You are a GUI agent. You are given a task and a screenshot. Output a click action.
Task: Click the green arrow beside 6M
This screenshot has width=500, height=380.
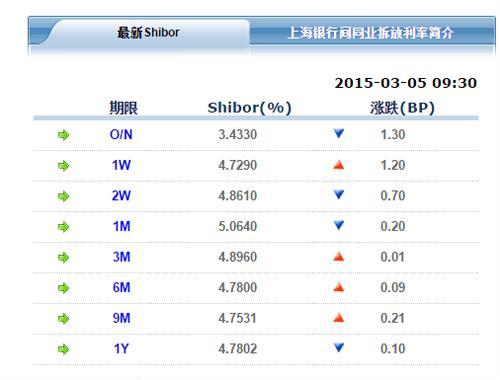63,288
